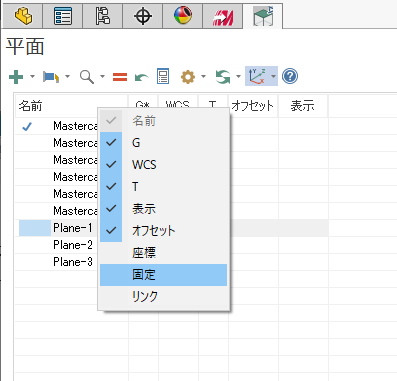Uncheck WCS in the column menu

point(163,165)
